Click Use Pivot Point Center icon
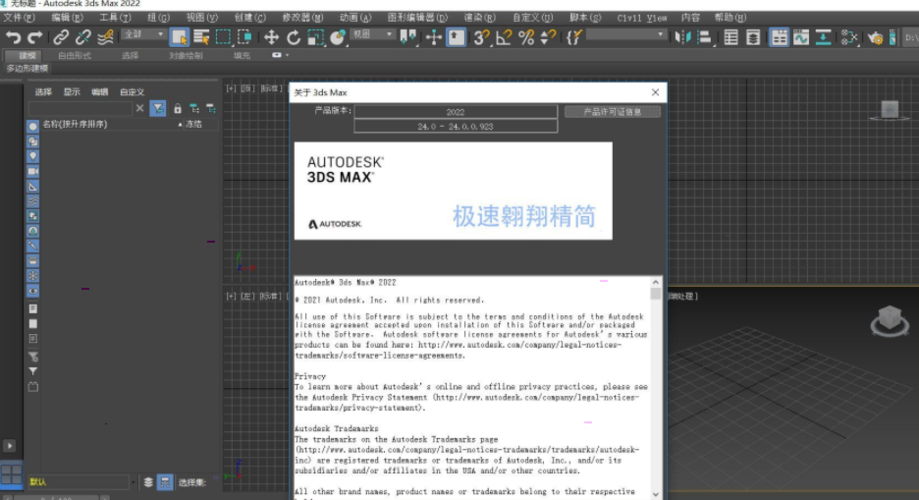 coord(408,38)
